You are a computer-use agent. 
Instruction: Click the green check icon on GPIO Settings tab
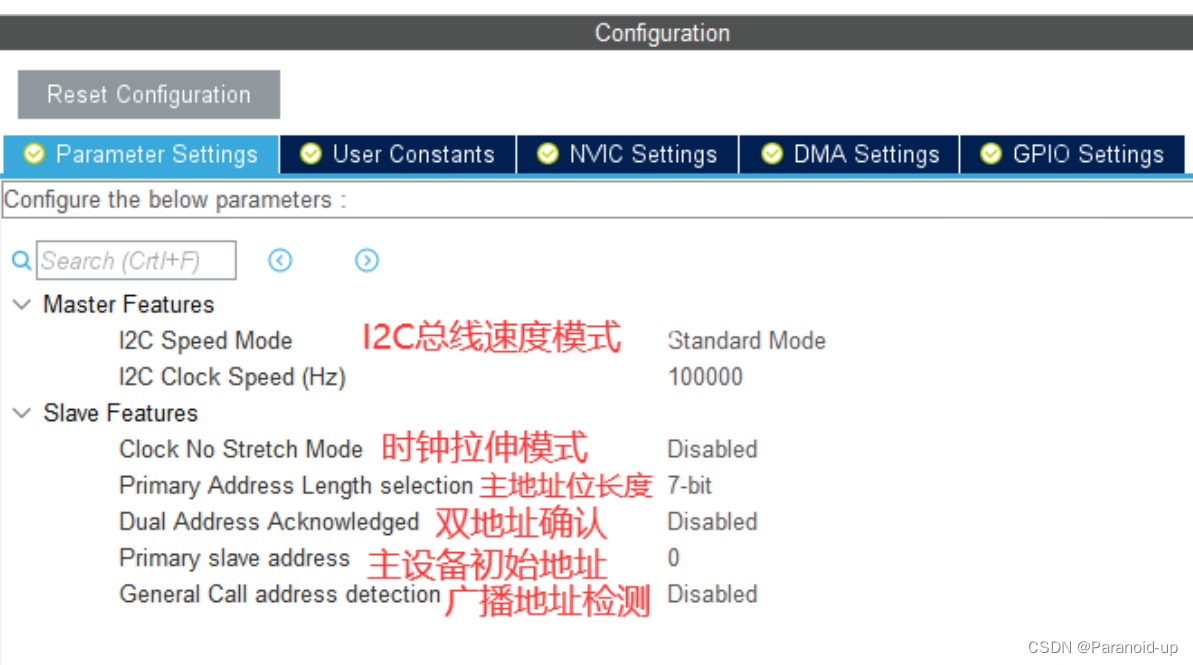click(x=990, y=154)
